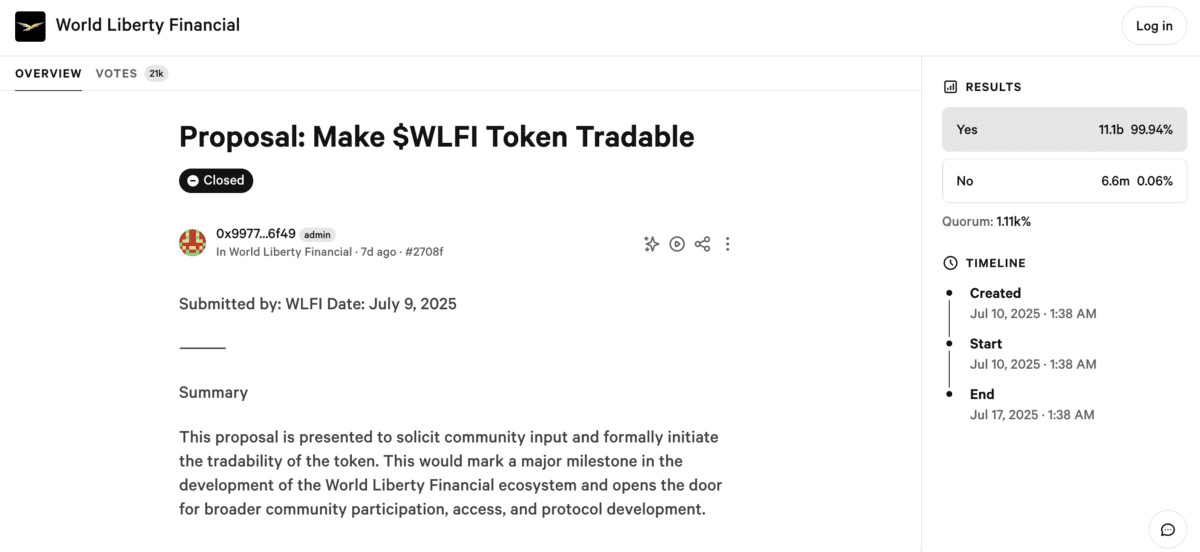
Task: Click the Timeline clock icon
Action: click(950, 263)
